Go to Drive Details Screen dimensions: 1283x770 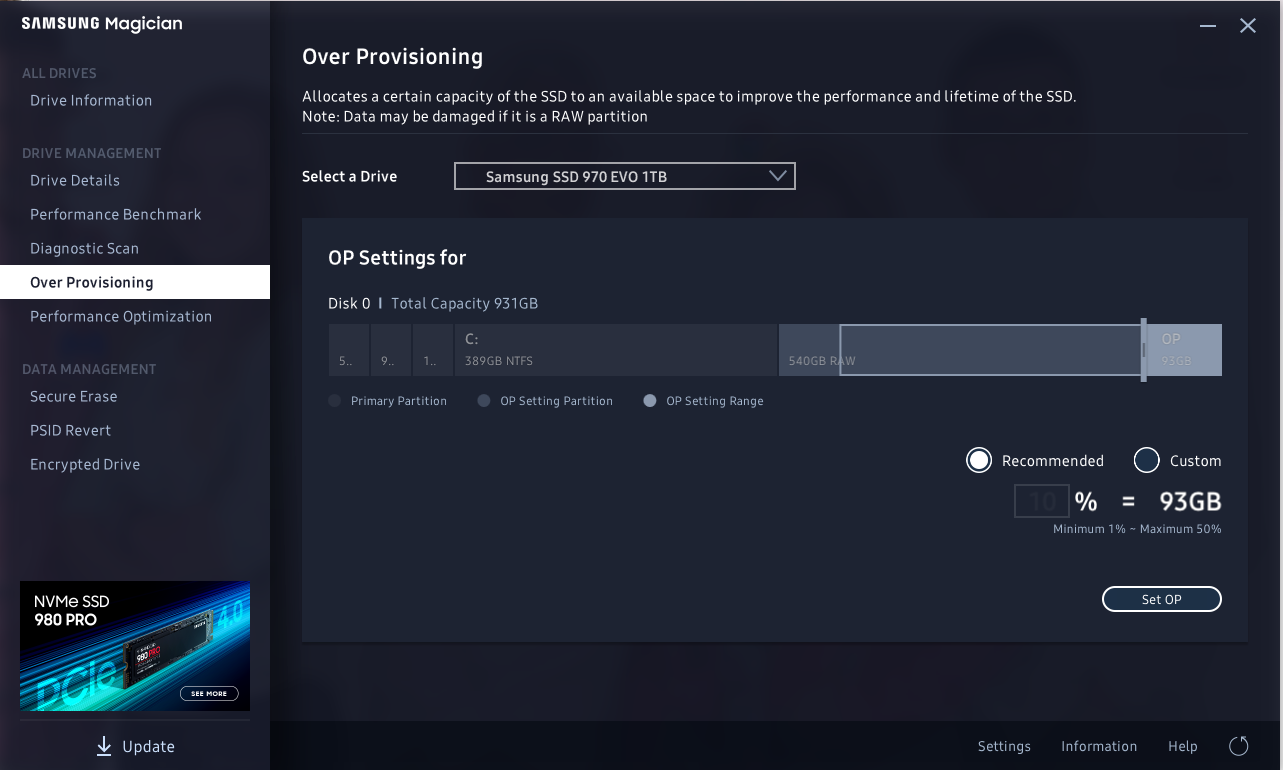click(75, 180)
